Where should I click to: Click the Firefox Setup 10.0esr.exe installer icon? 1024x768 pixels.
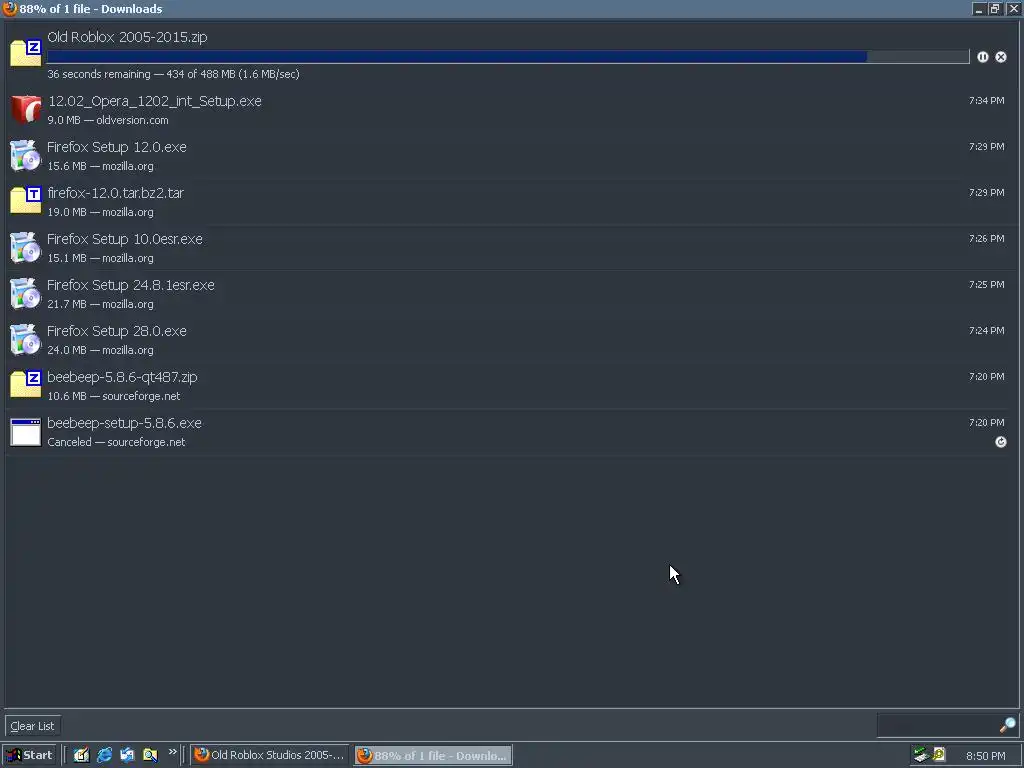coord(25,248)
